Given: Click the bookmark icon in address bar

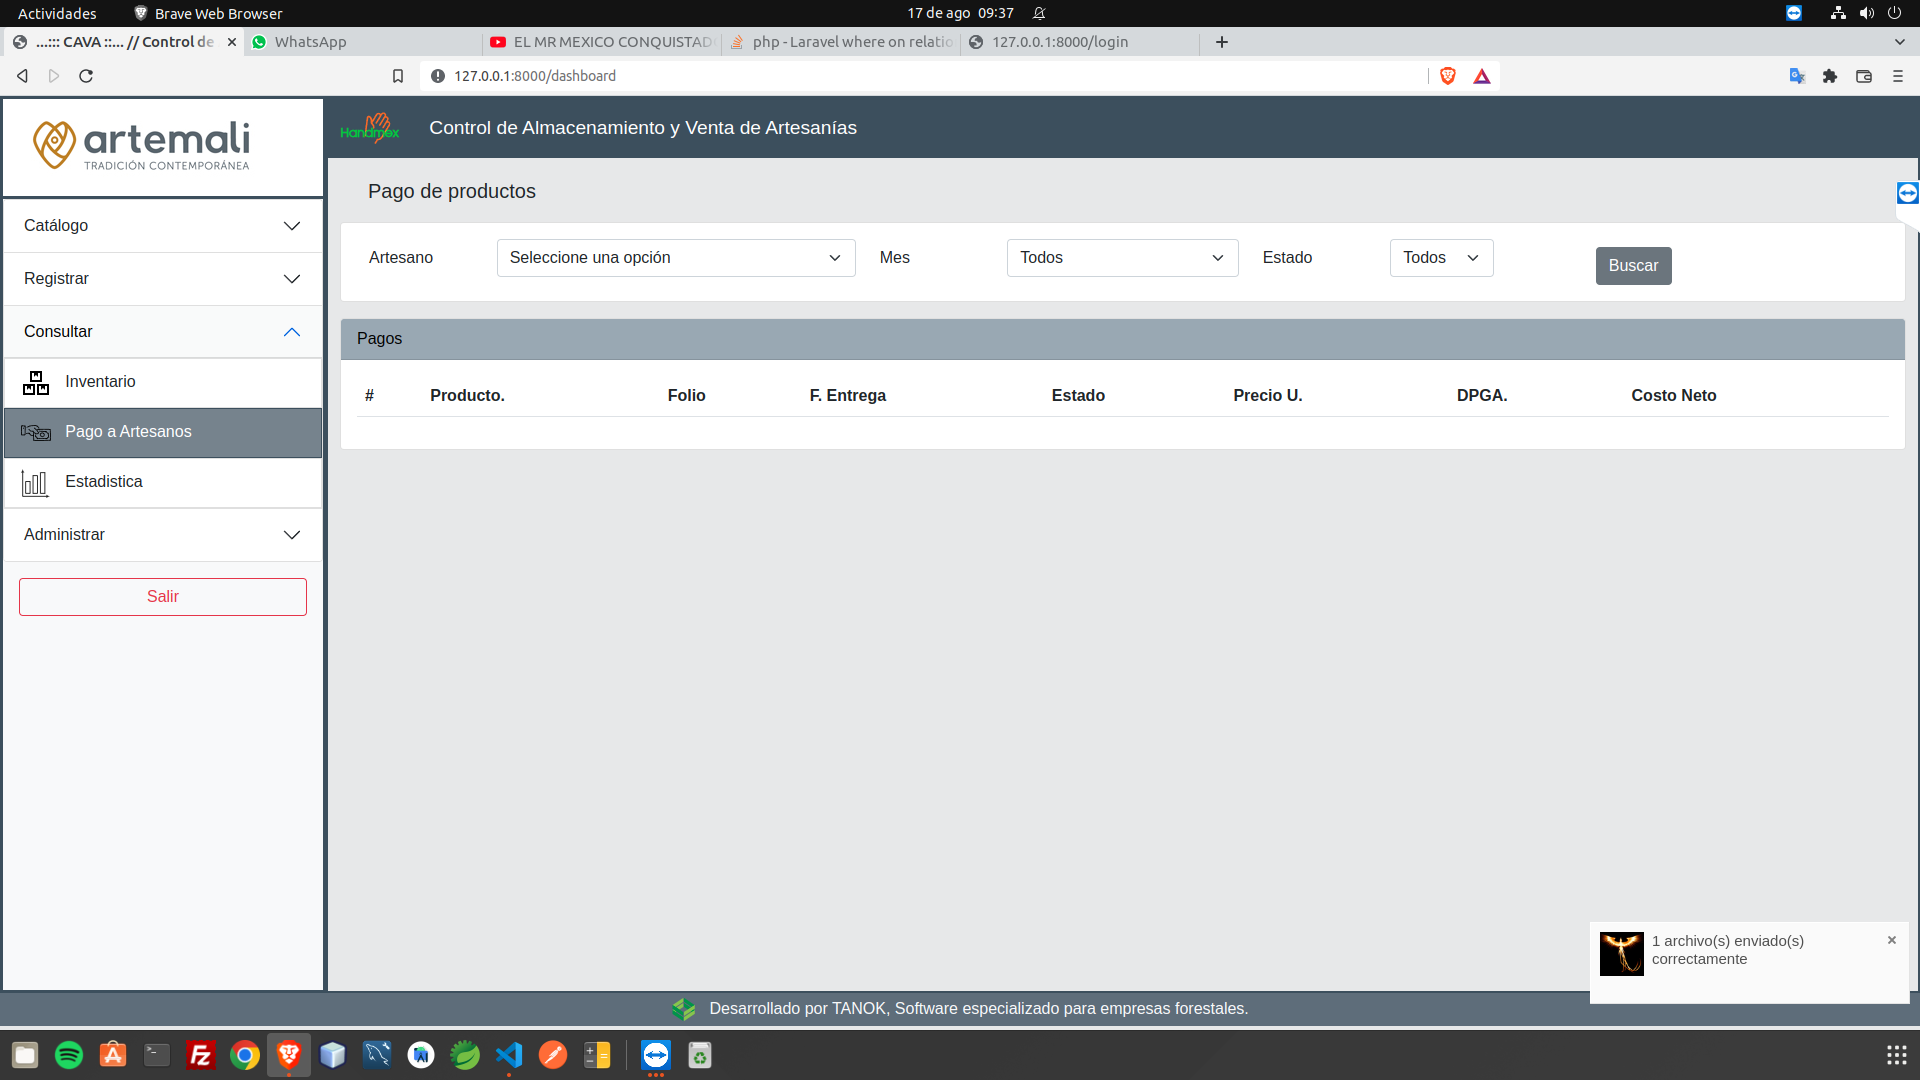Looking at the screenshot, I should tap(397, 76).
